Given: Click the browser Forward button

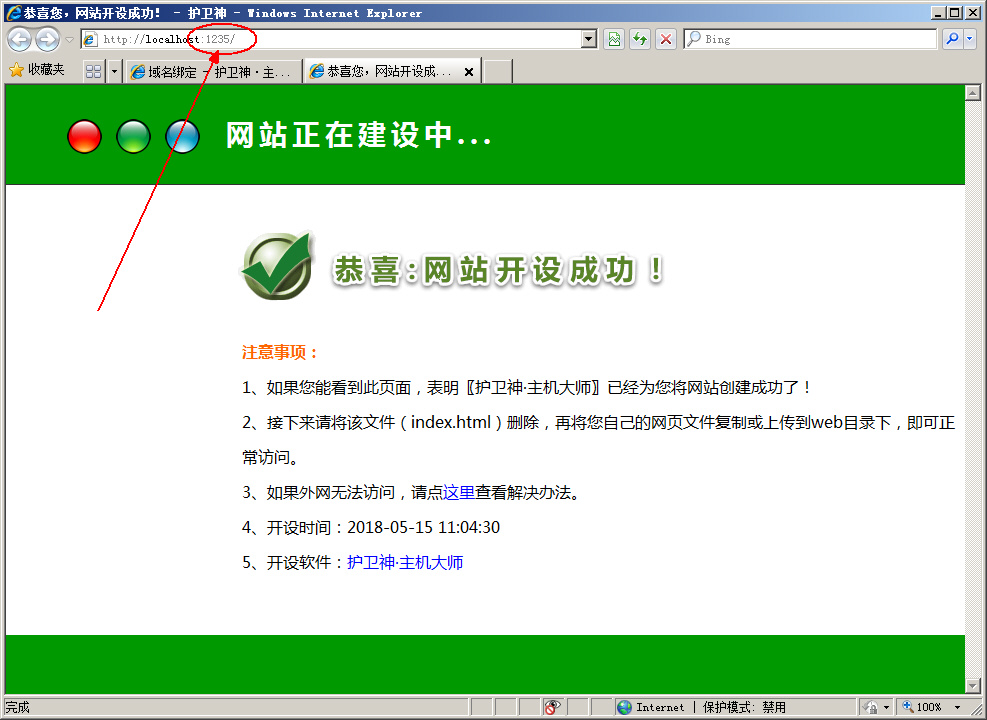Looking at the screenshot, I should [x=47, y=39].
